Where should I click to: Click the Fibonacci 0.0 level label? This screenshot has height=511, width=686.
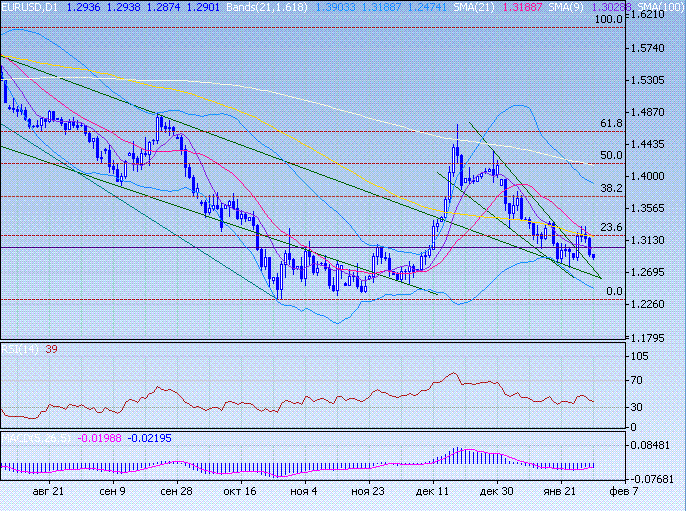(x=614, y=291)
